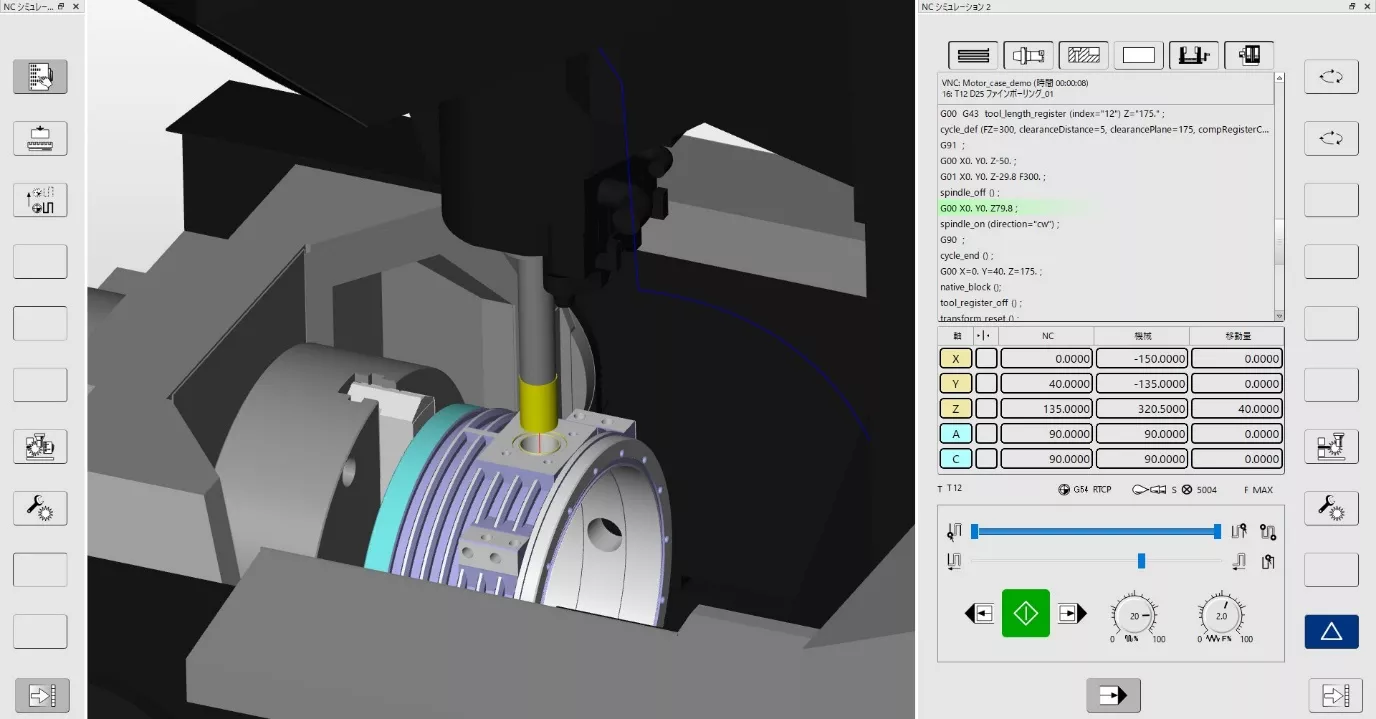Click the rotate view arrow icon at top right
Image resolution: width=1376 pixels, height=719 pixels.
(x=1331, y=76)
